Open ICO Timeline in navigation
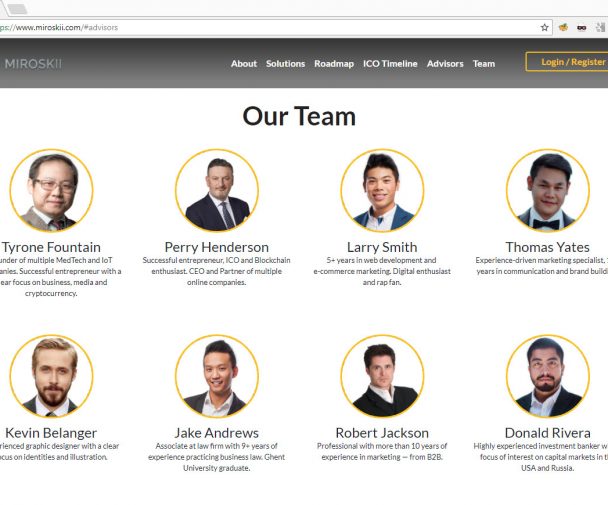The image size is (608, 505). pos(390,64)
